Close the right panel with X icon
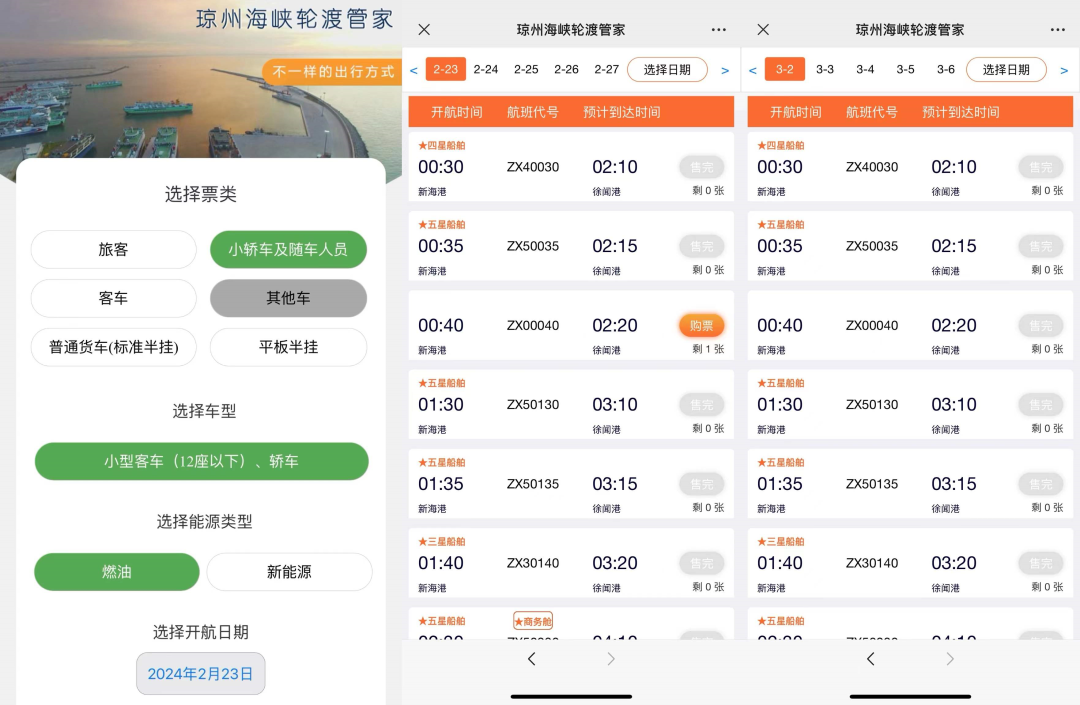 click(x=763, y=30)
